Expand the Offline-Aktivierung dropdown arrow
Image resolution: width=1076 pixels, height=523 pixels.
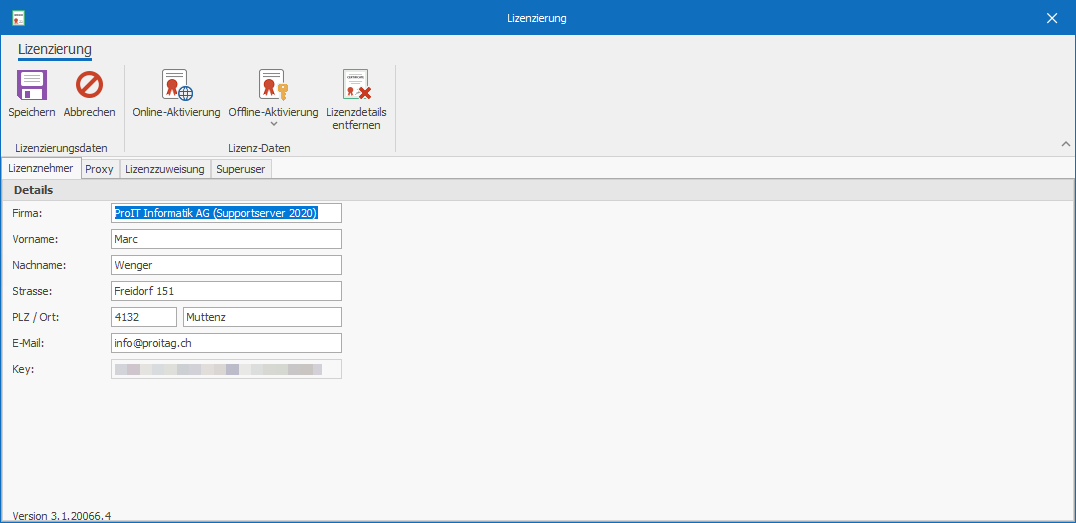point(273,125)
